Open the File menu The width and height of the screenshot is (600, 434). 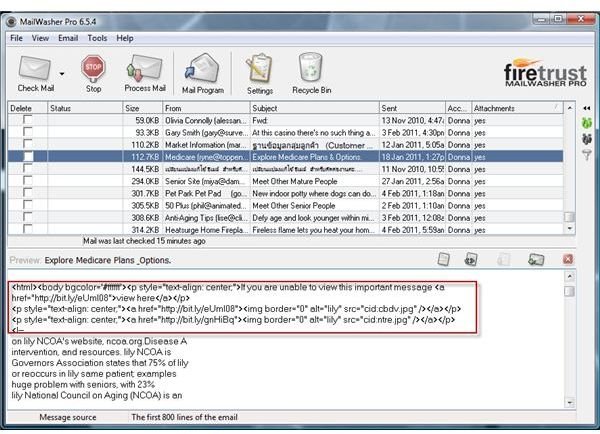click(16, 38)
